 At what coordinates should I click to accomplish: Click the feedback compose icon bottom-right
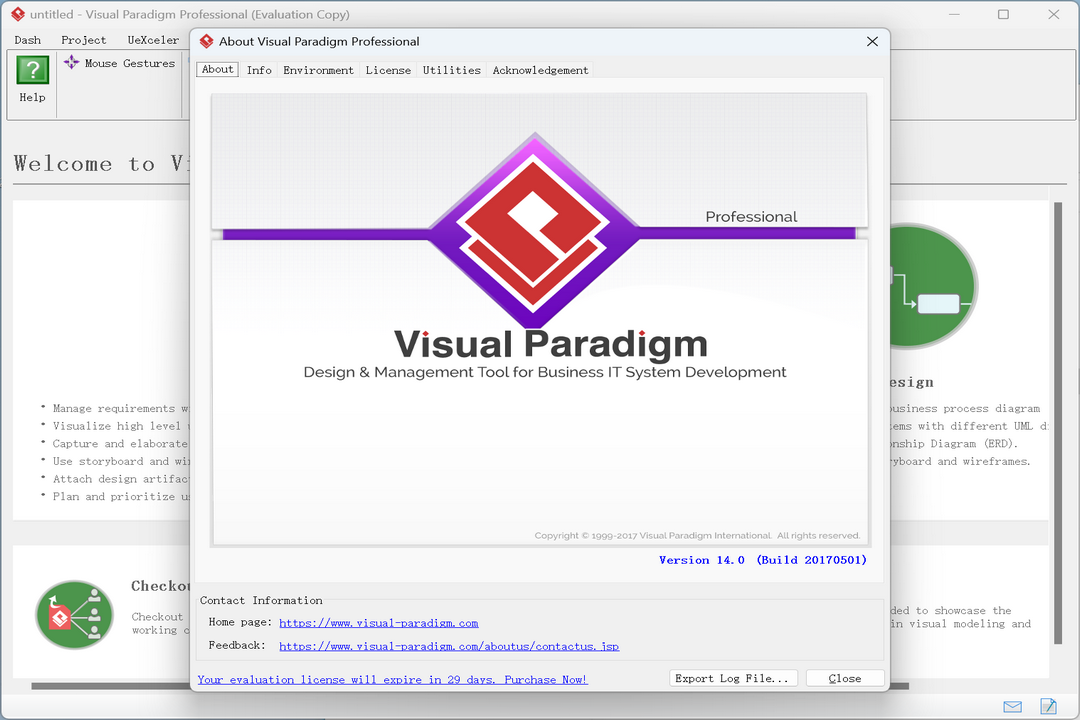[x=1048, y=706]
